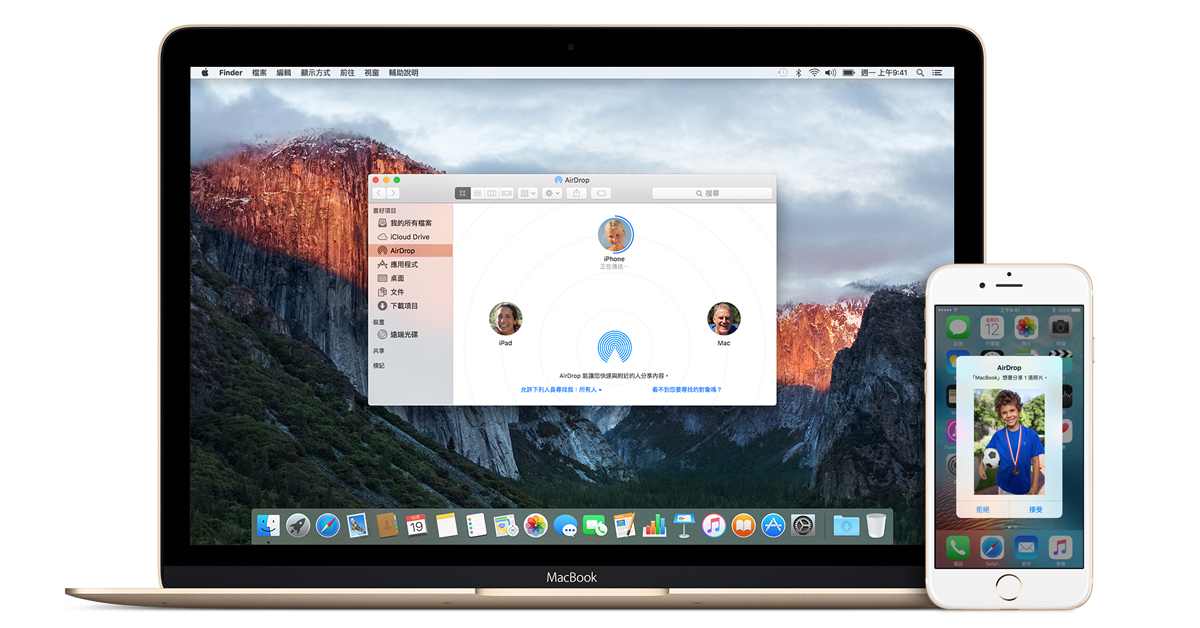Click the battery status icon
This screenshot has height=628, width=1200.
849,73
